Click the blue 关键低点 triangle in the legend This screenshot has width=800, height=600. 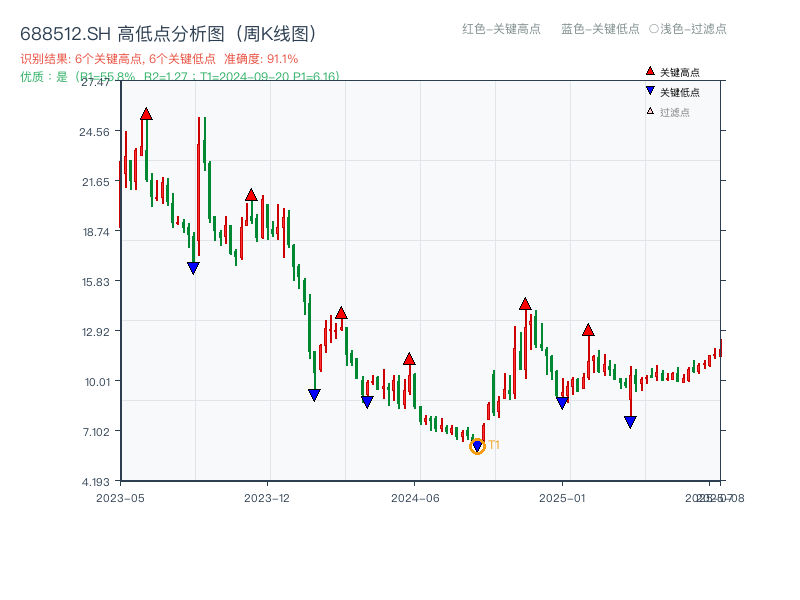648,90
